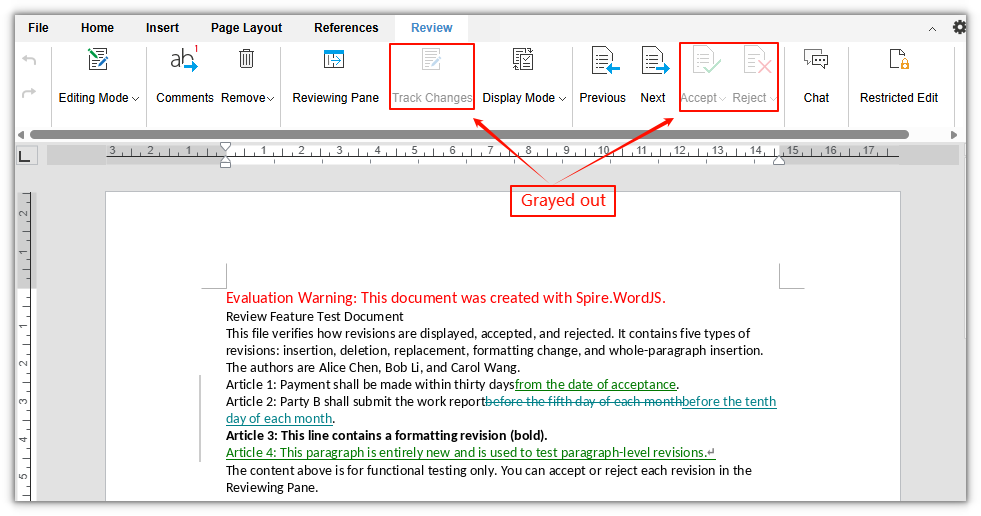Image resolution: width=981 pixels, height=516 pixels.
Task: Click the Chat label
Action: (816, 98)
